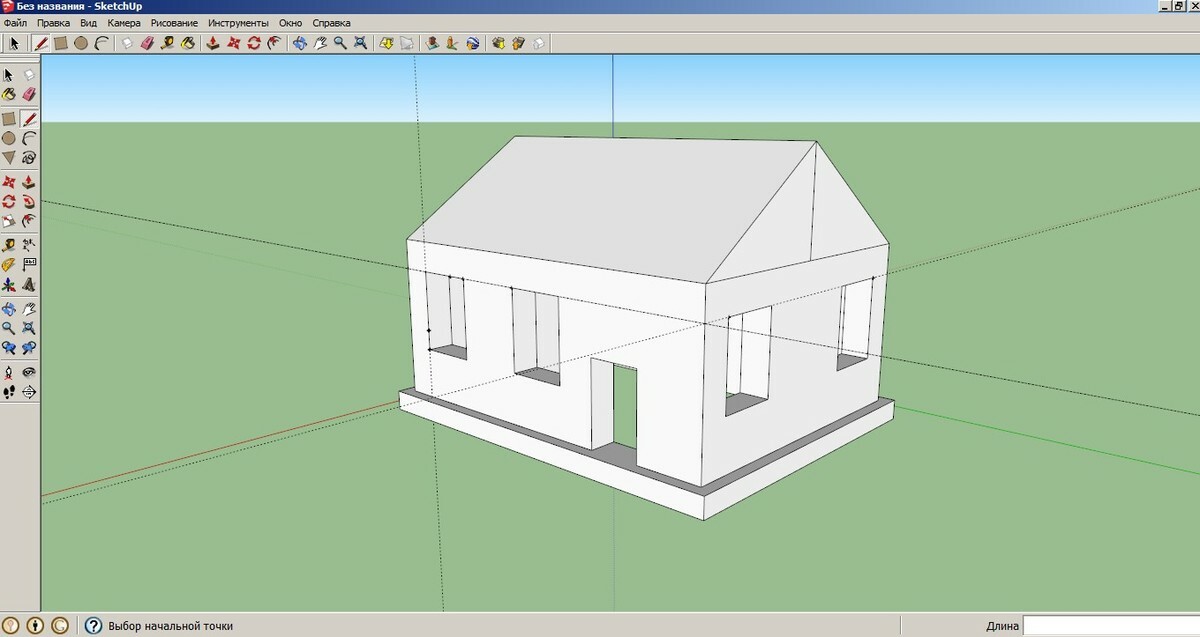The image size is (1200, 637).
Task: Select the Axes tool
Action: click(9, 285)
